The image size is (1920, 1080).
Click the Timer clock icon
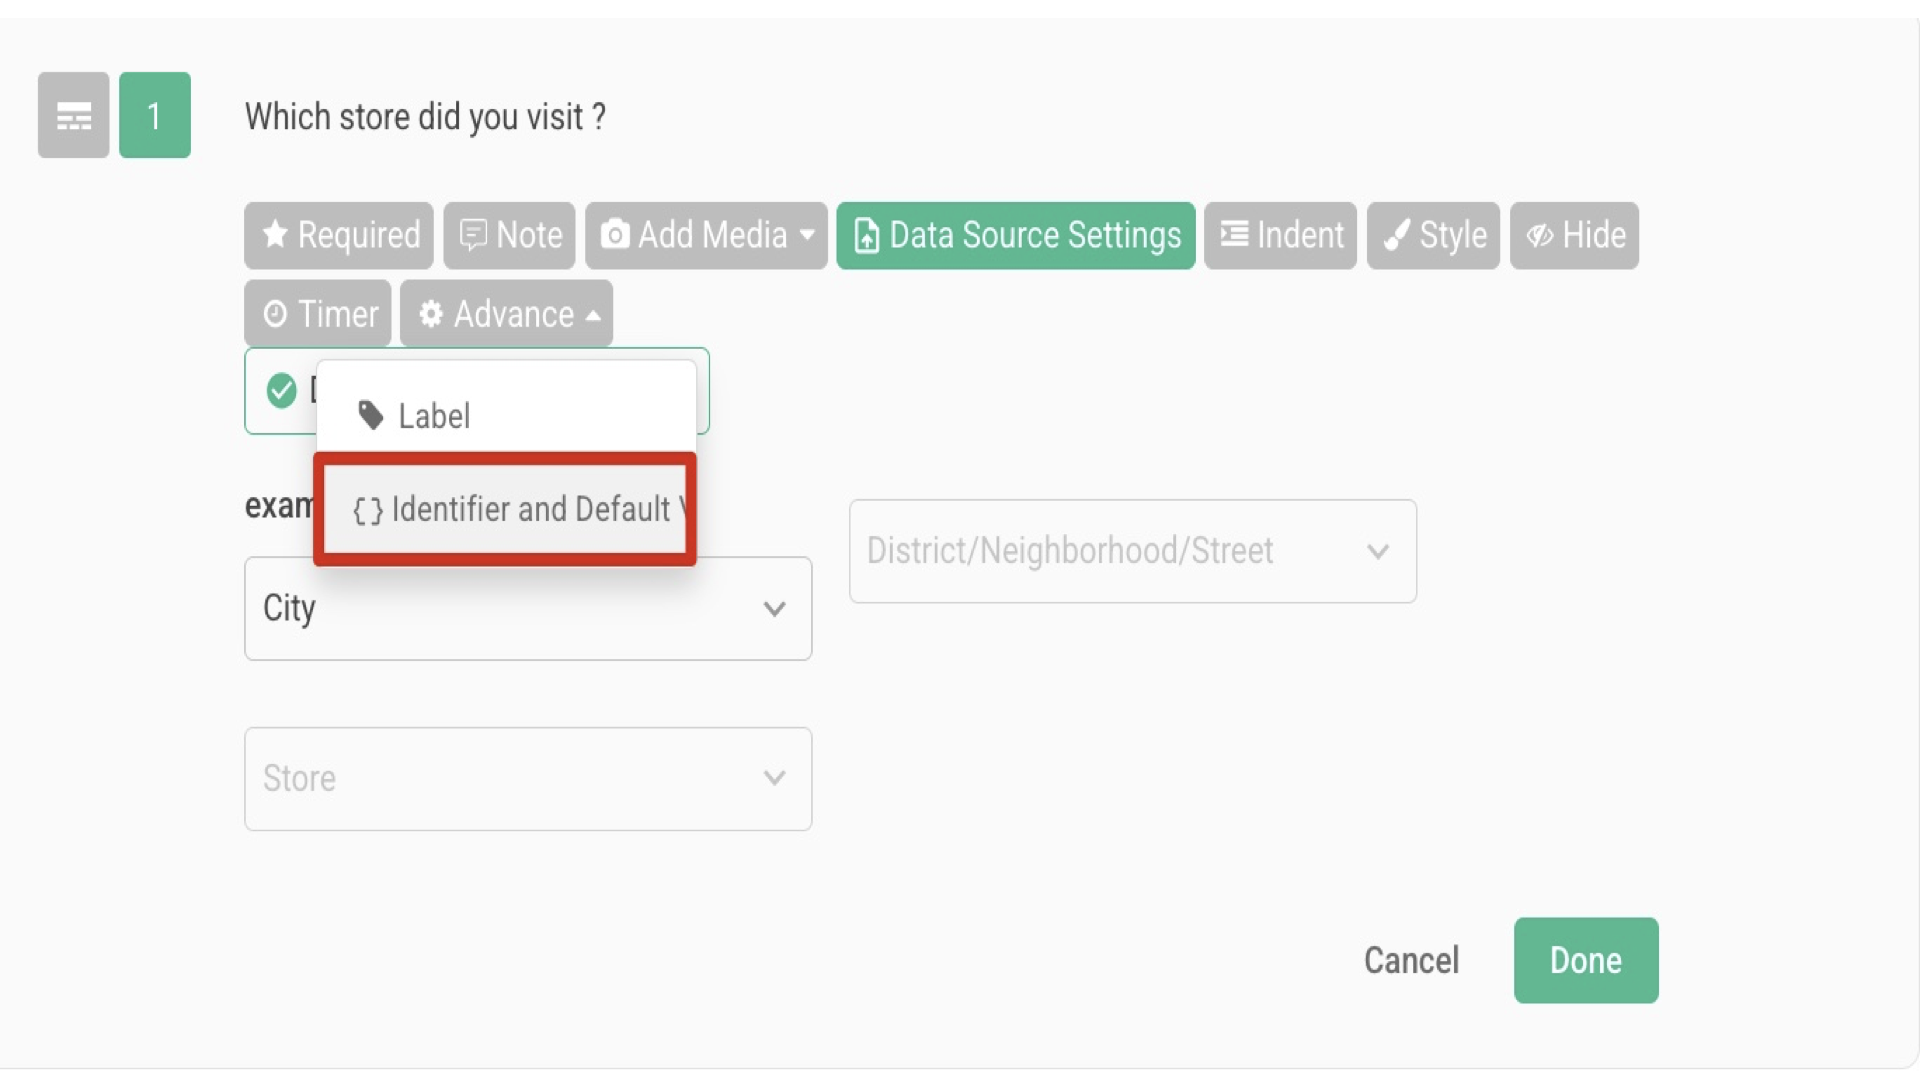pos(277,313)
